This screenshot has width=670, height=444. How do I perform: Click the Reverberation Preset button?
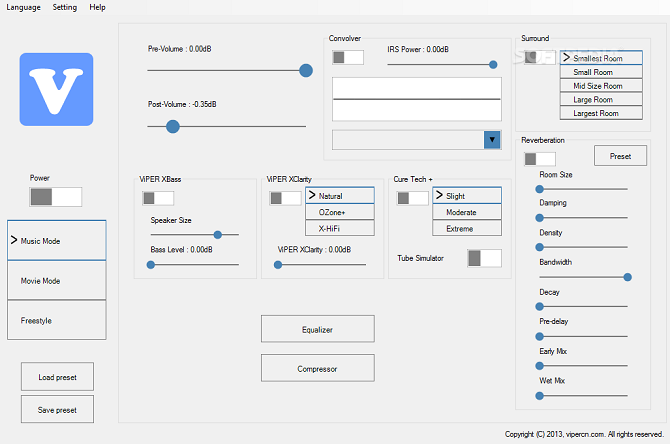pyautogui.click(x=620, y=156)
